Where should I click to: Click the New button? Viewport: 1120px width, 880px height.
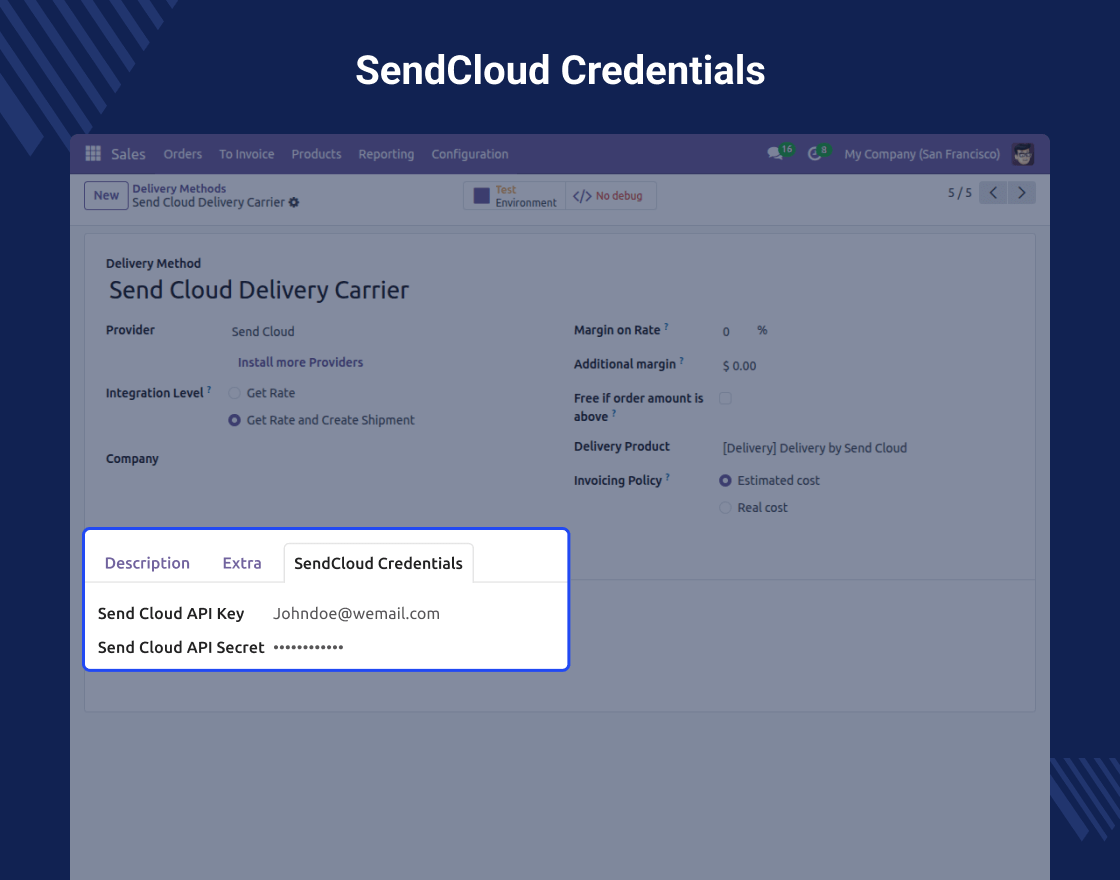click(x=106, y=196)
